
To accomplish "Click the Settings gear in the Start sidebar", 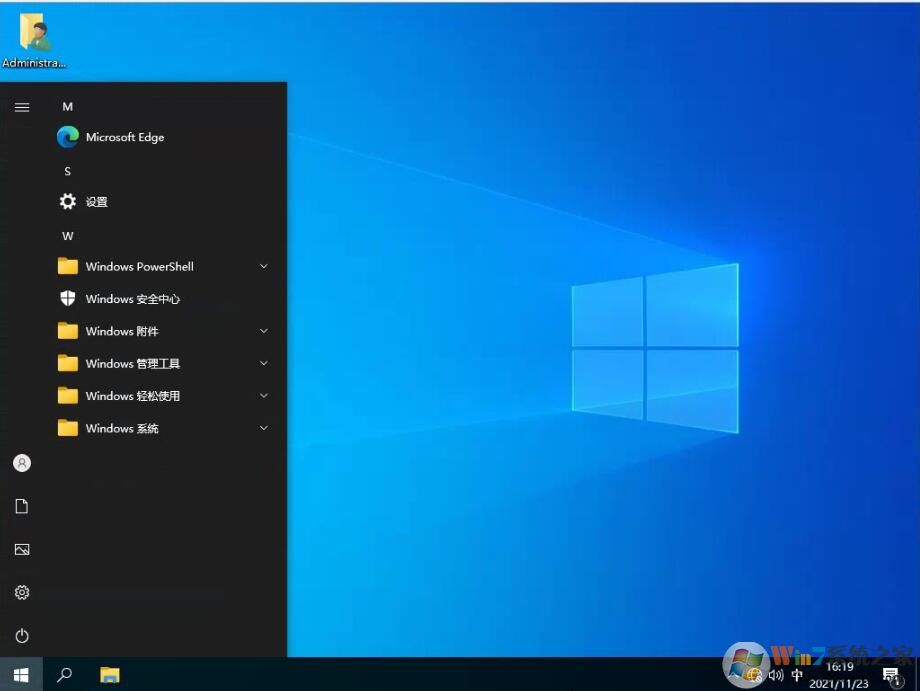I will 22,592.
